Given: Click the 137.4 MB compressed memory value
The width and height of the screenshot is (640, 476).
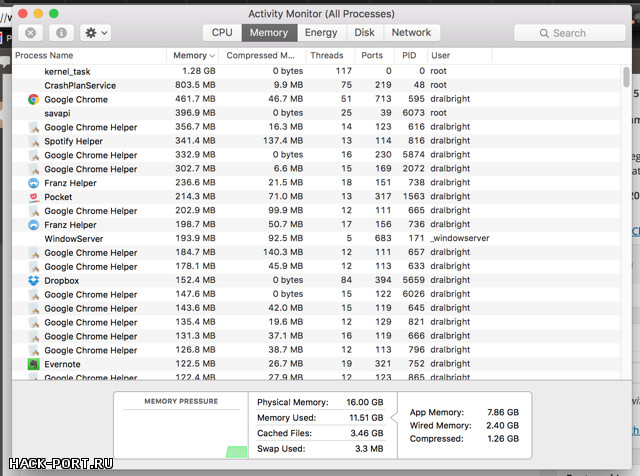Looking at the screenshot, I should click(x=283, y=140).
